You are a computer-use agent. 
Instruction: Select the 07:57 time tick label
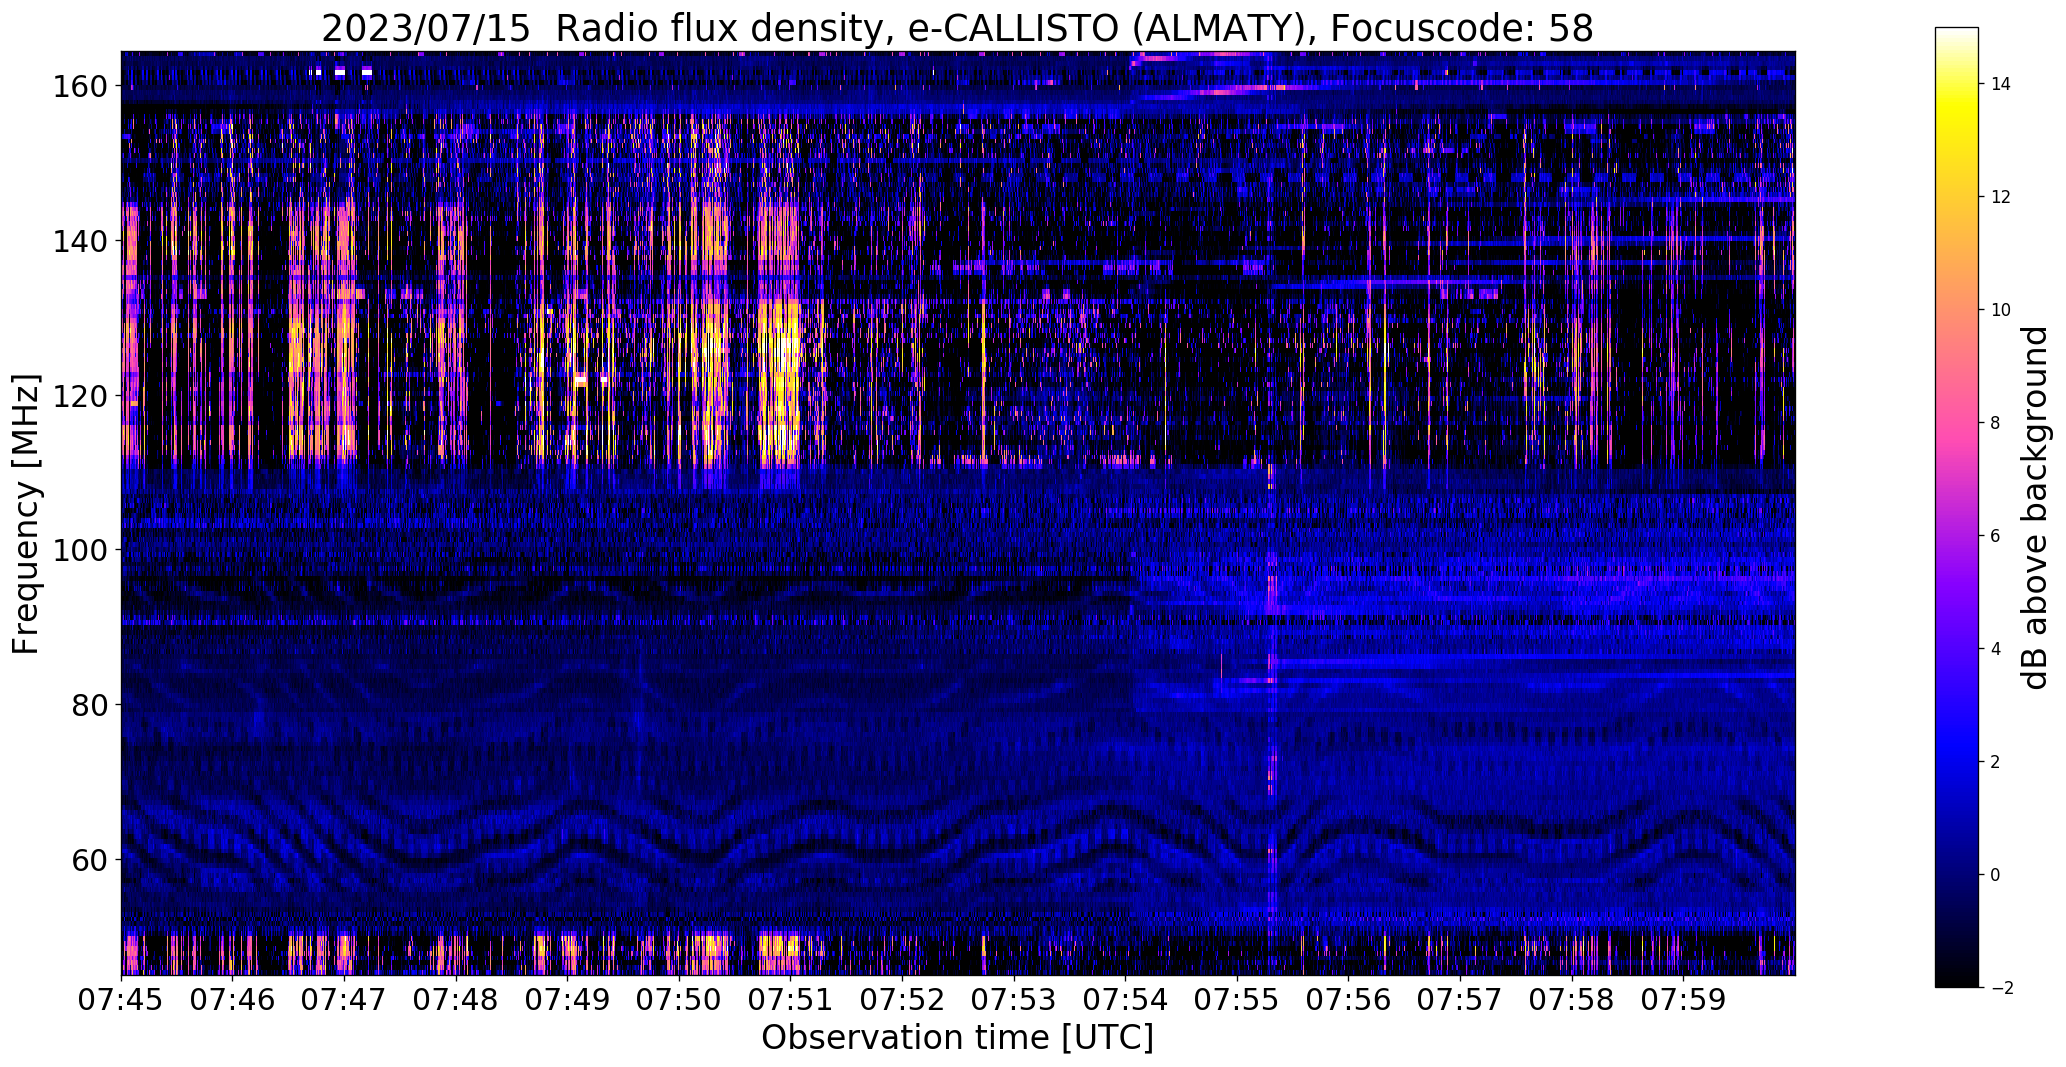tap(1460, 1000)
